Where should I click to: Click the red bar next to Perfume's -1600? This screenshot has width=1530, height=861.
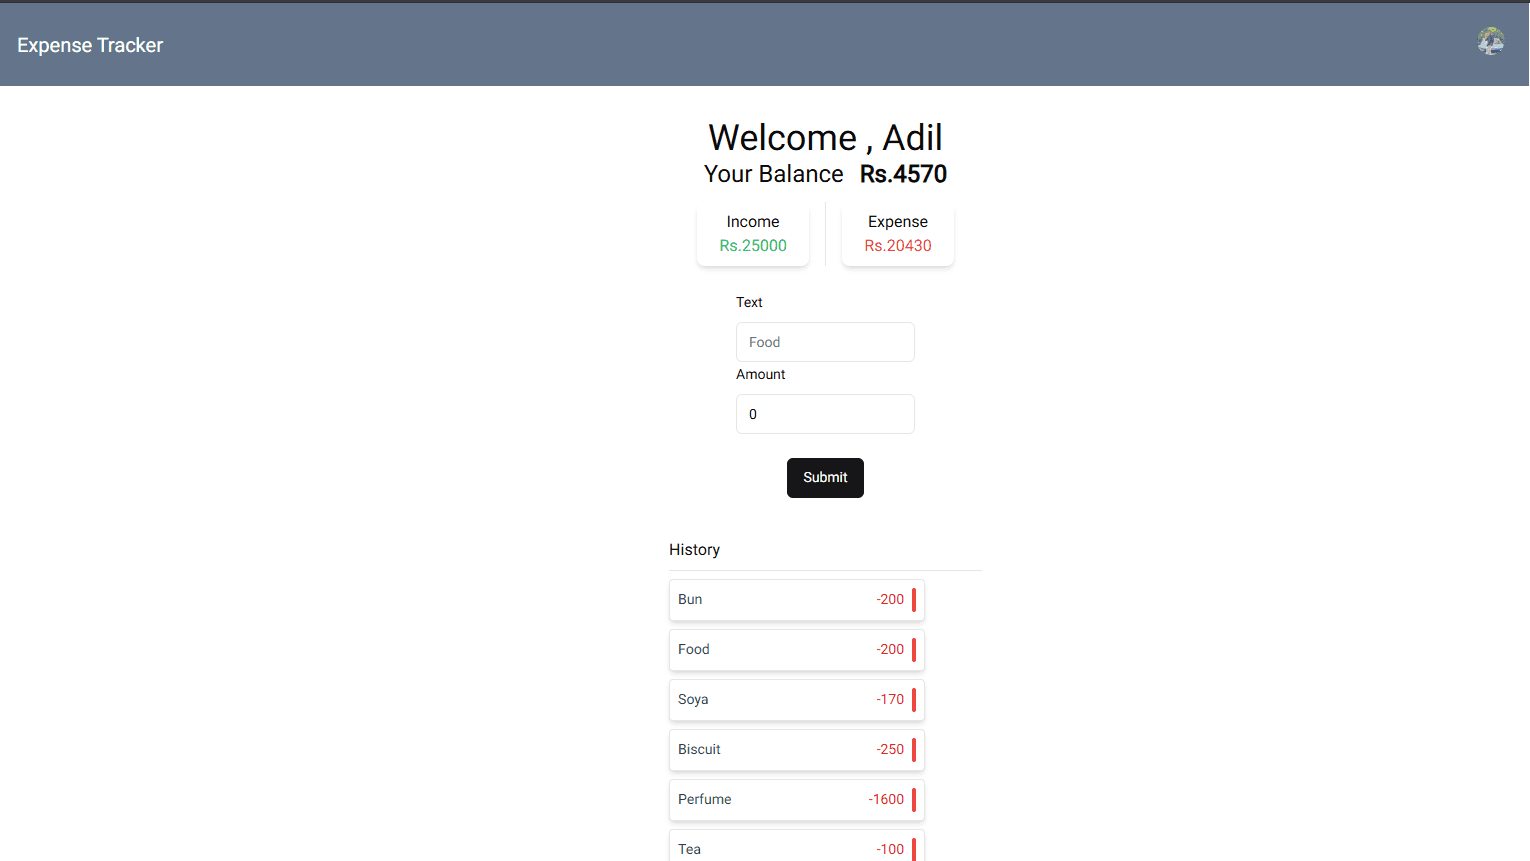tap(915, 799)
